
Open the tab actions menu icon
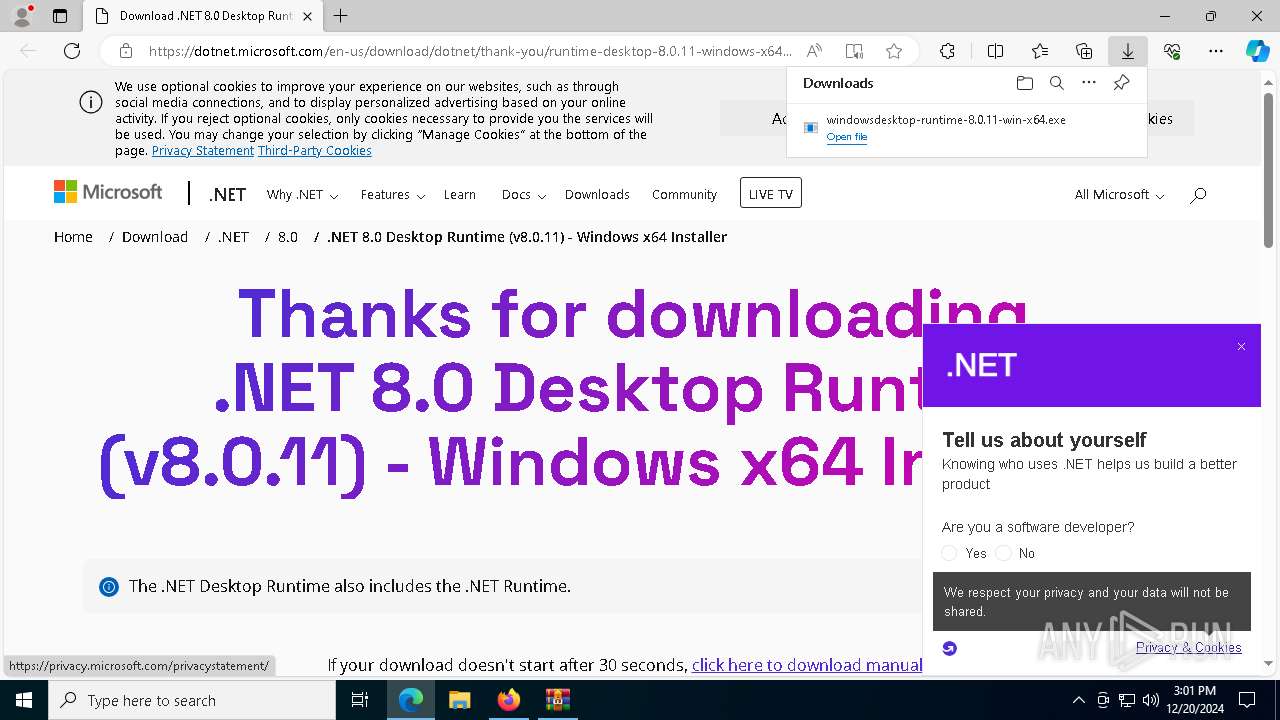click(60, 16)
